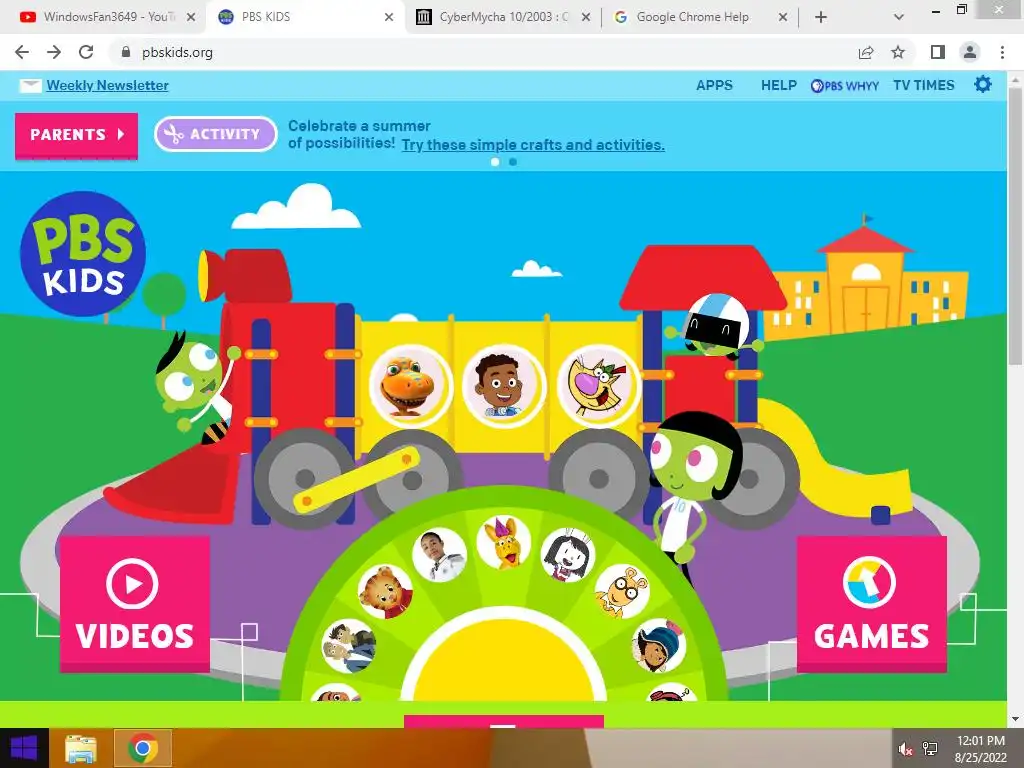The width and height of the screenshot is (1024, 768).
Task: Click the scrollbar down arrow
Action: tap(1016, 719)
